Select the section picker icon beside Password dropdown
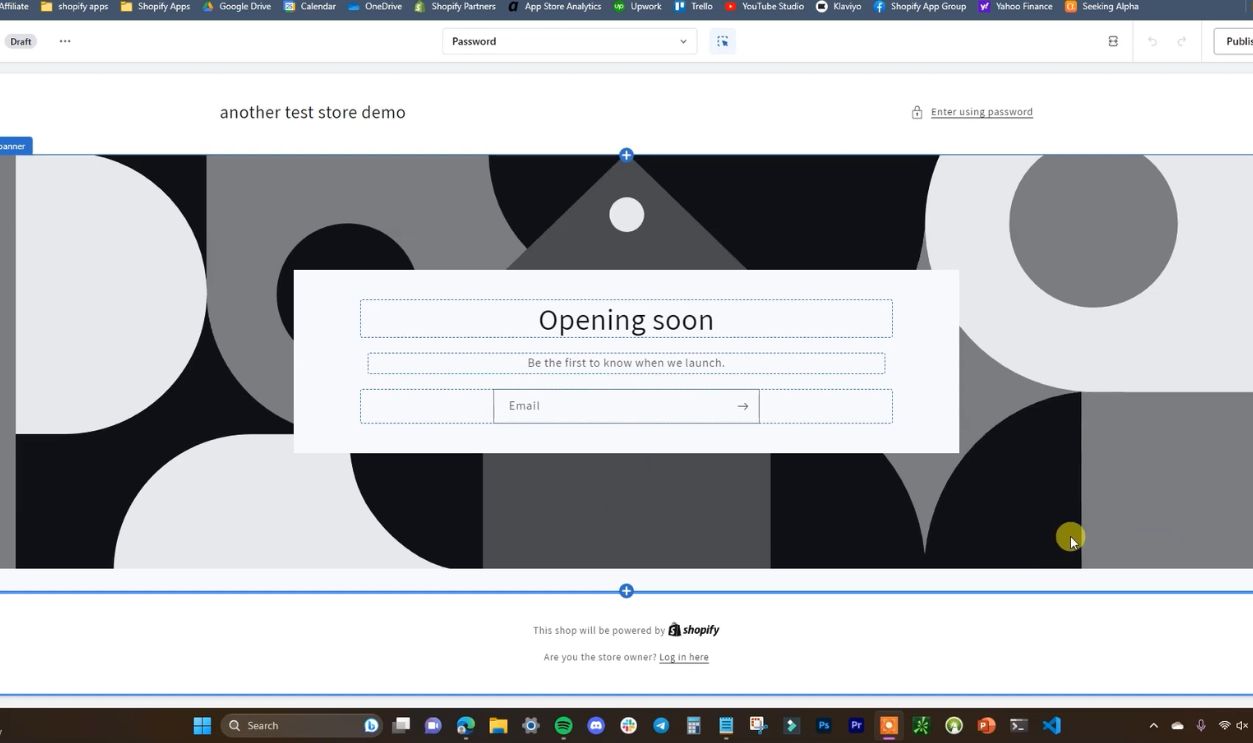The image size is (1253, 743). (x=723, y=41)
